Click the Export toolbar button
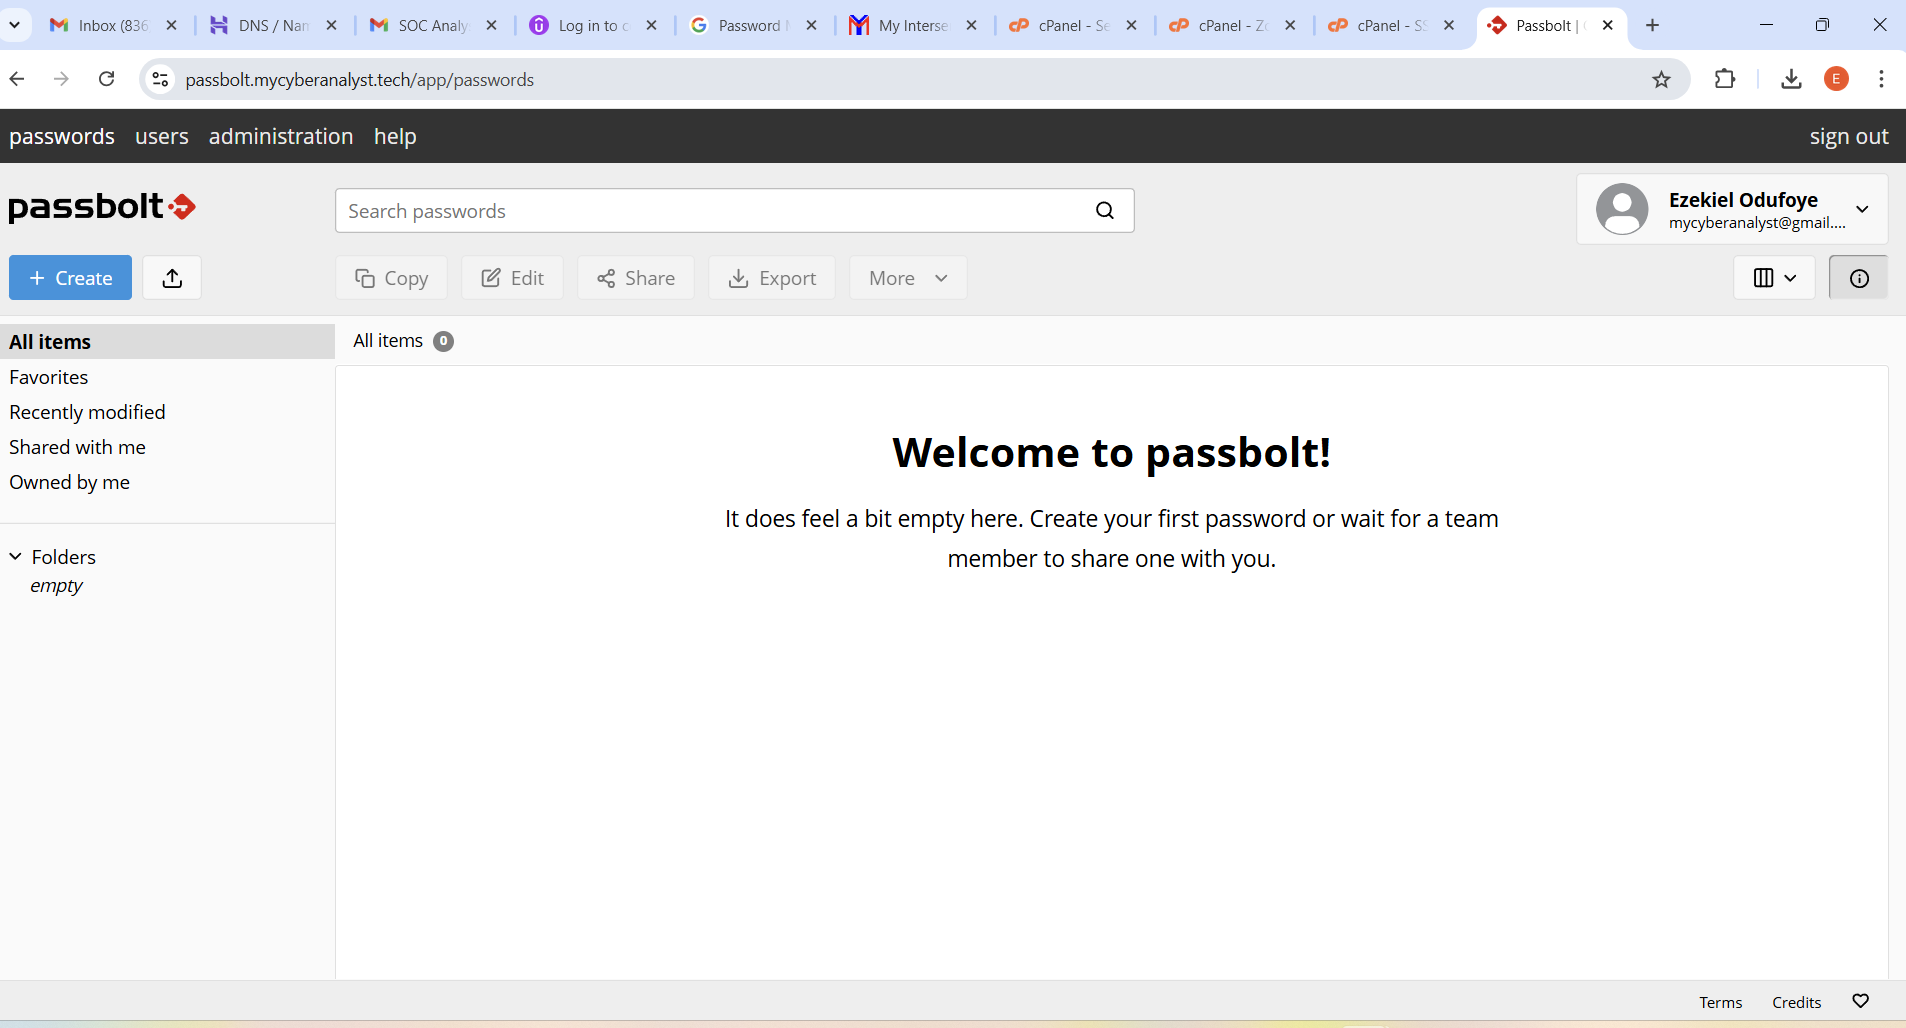 pos(772,278)
